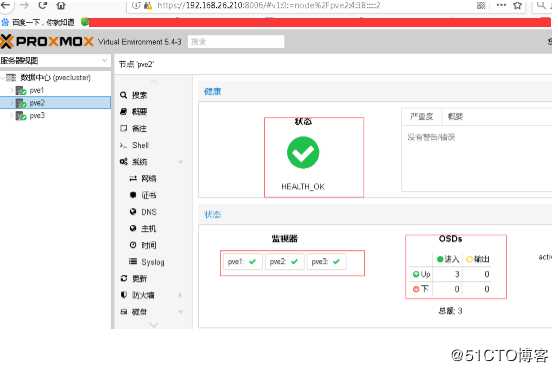Click the shield icon beside Firewall
Viewport: 558px width, 372px height.
123,295
